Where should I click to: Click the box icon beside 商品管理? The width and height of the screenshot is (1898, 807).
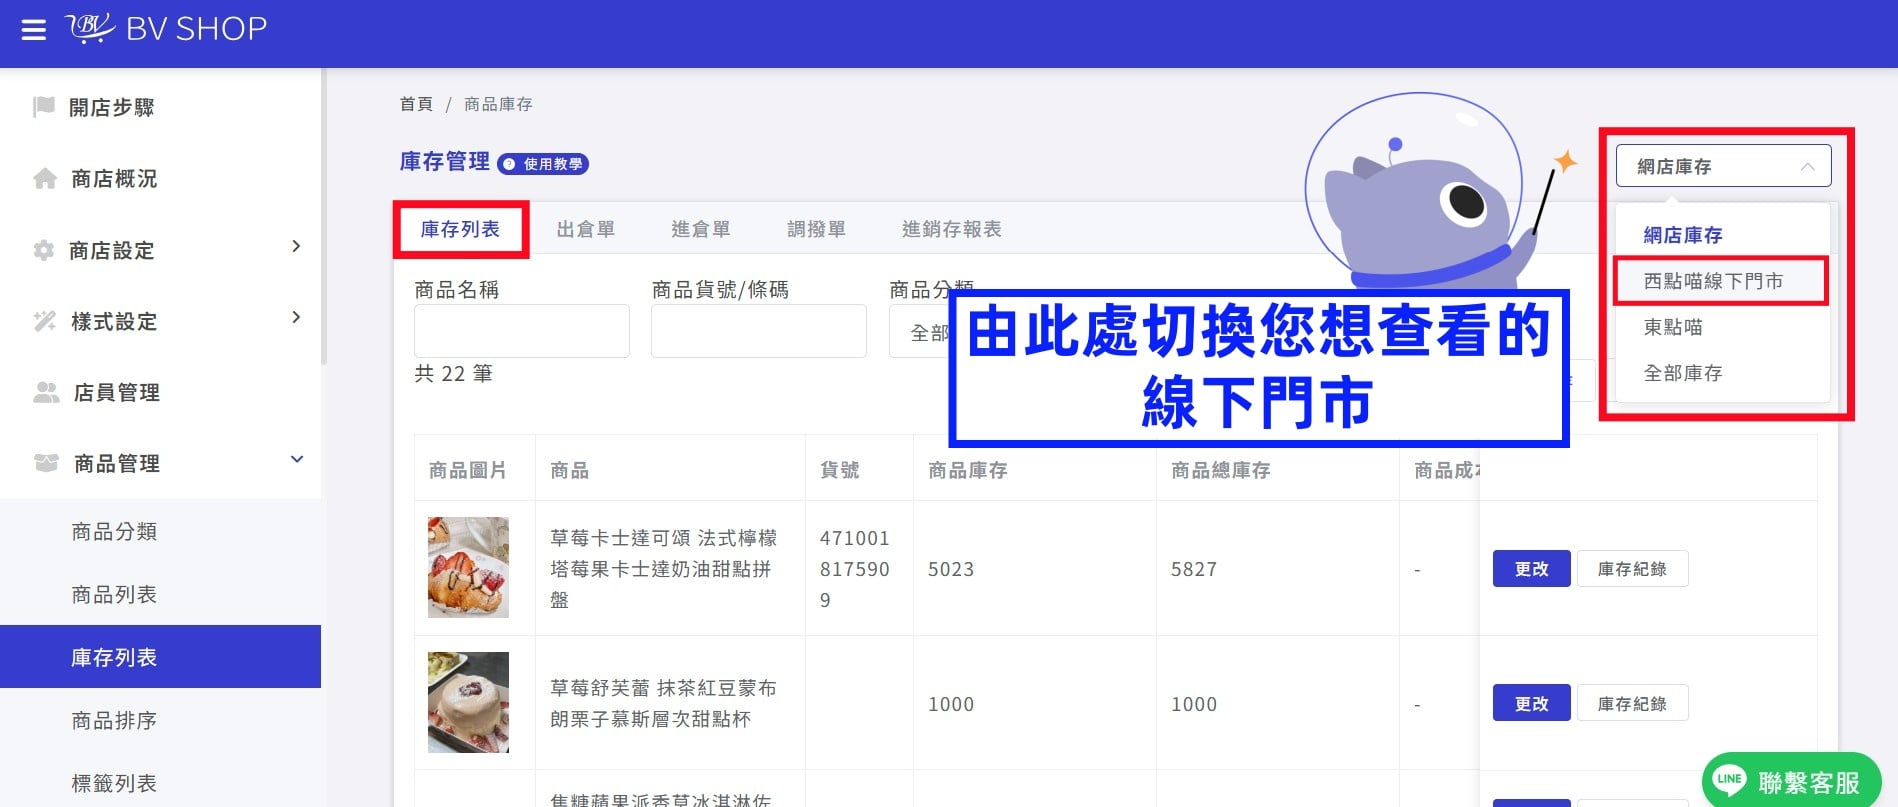[x=46, y=463]
